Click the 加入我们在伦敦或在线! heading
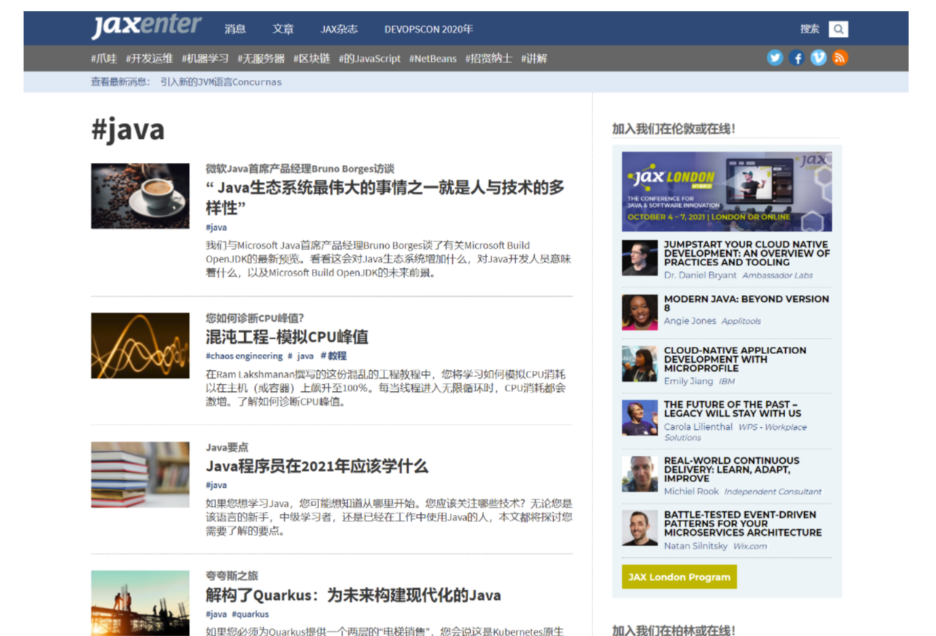This screenshot has width=936, height=636. coord(673,128)
